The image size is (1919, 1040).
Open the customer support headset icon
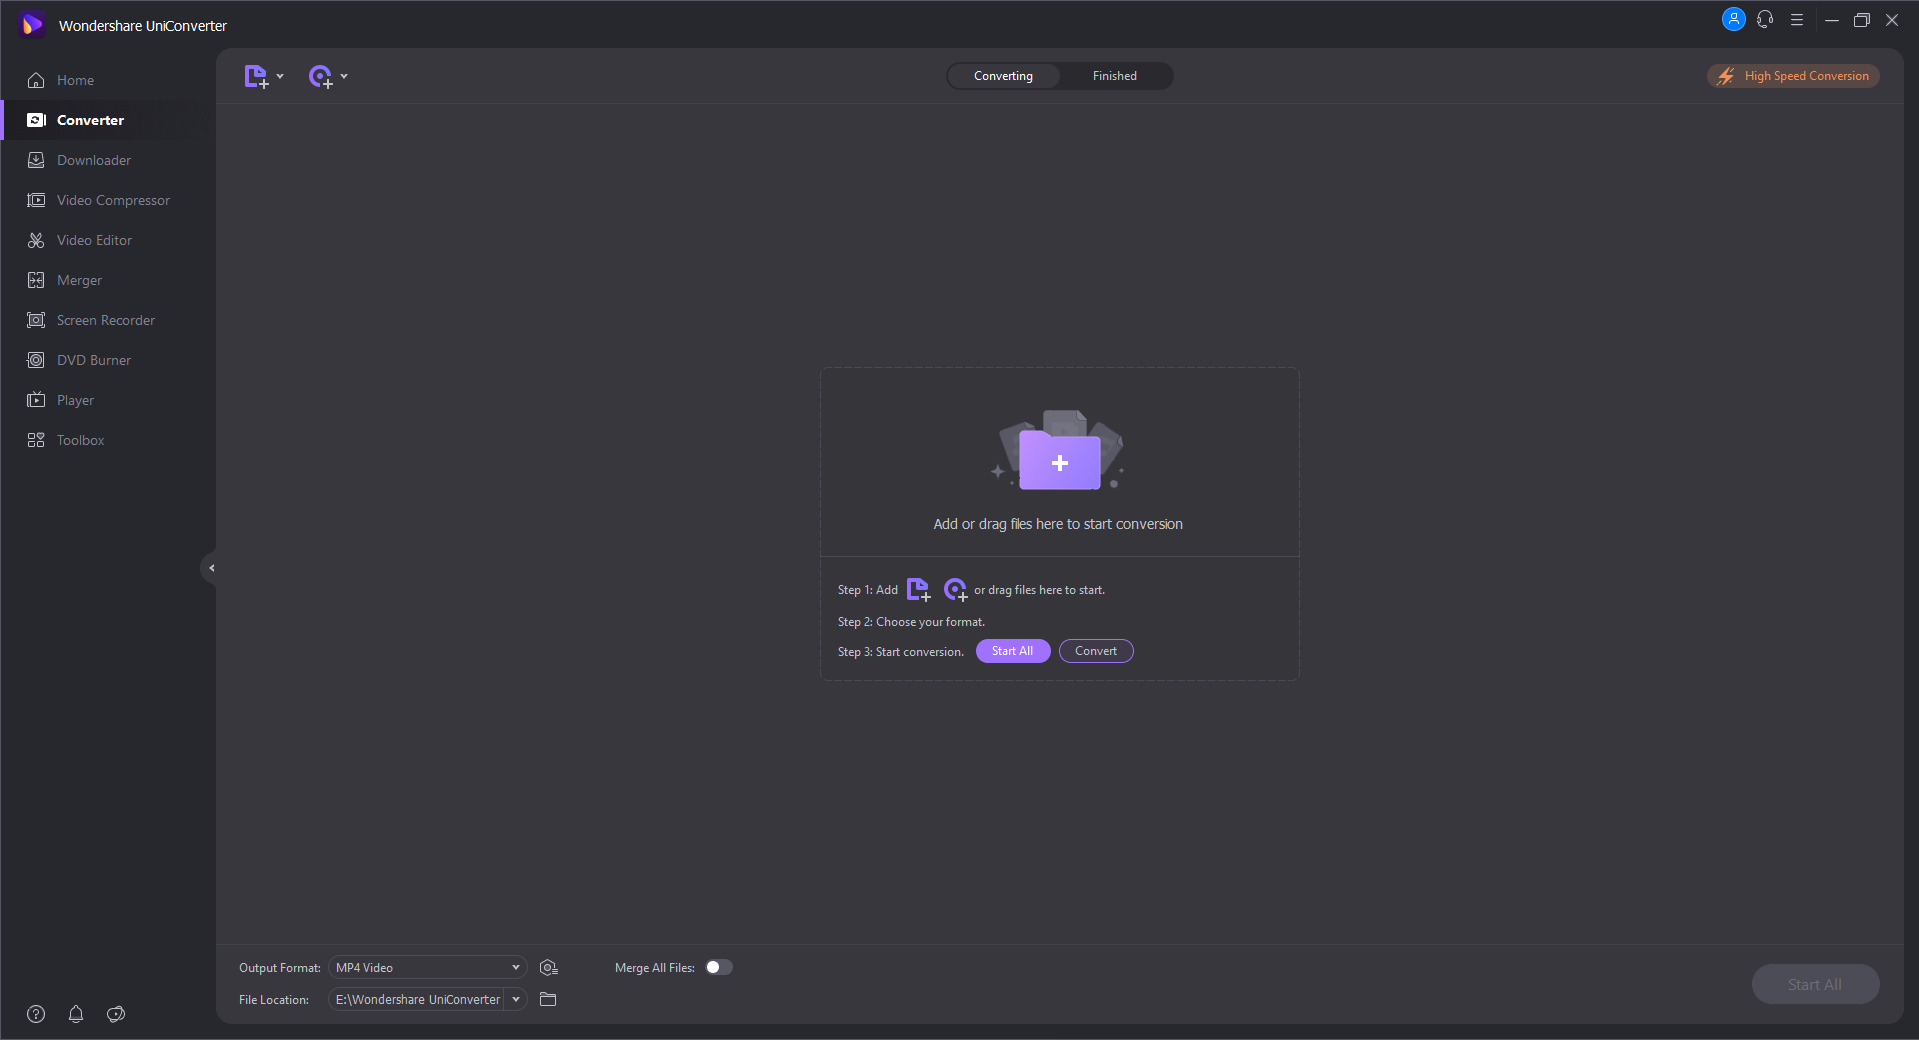click(x=1765, y=19)
